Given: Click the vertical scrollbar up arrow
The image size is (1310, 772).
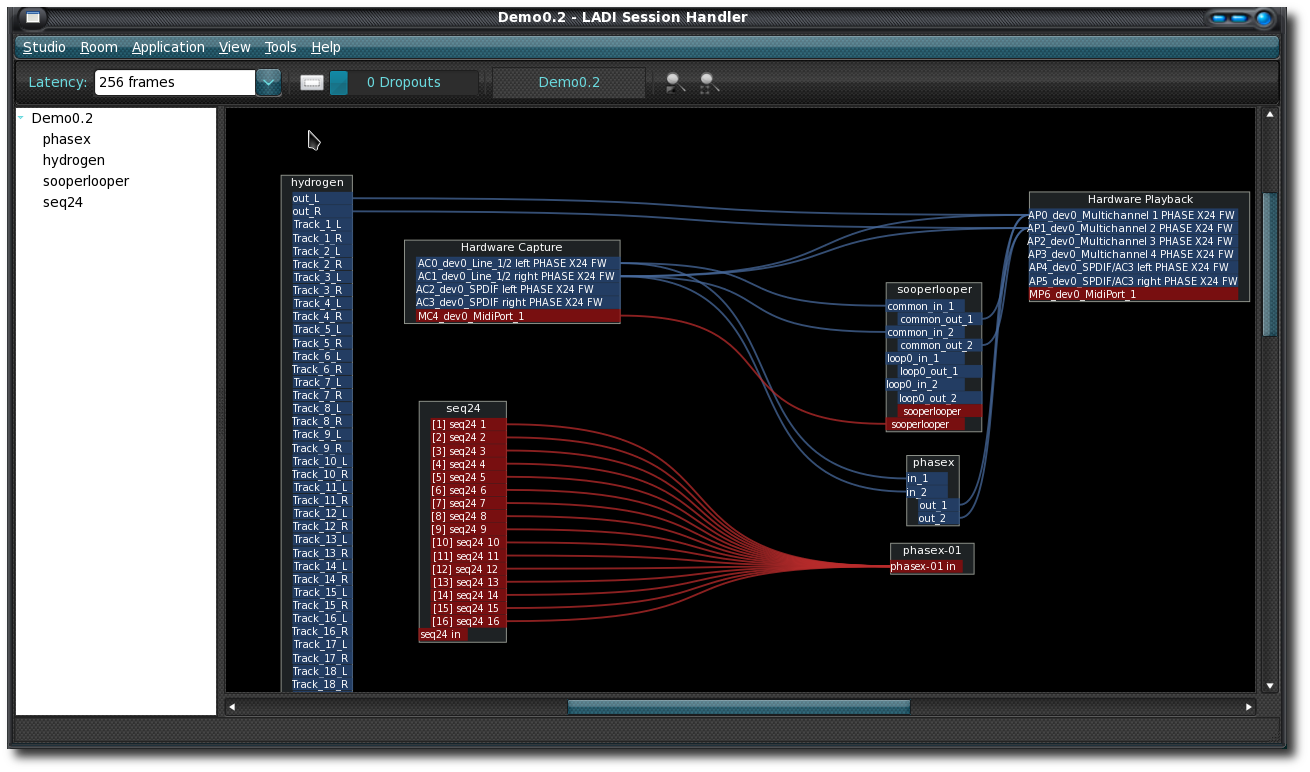Looking at the screenshot, I should (1270, 115).
